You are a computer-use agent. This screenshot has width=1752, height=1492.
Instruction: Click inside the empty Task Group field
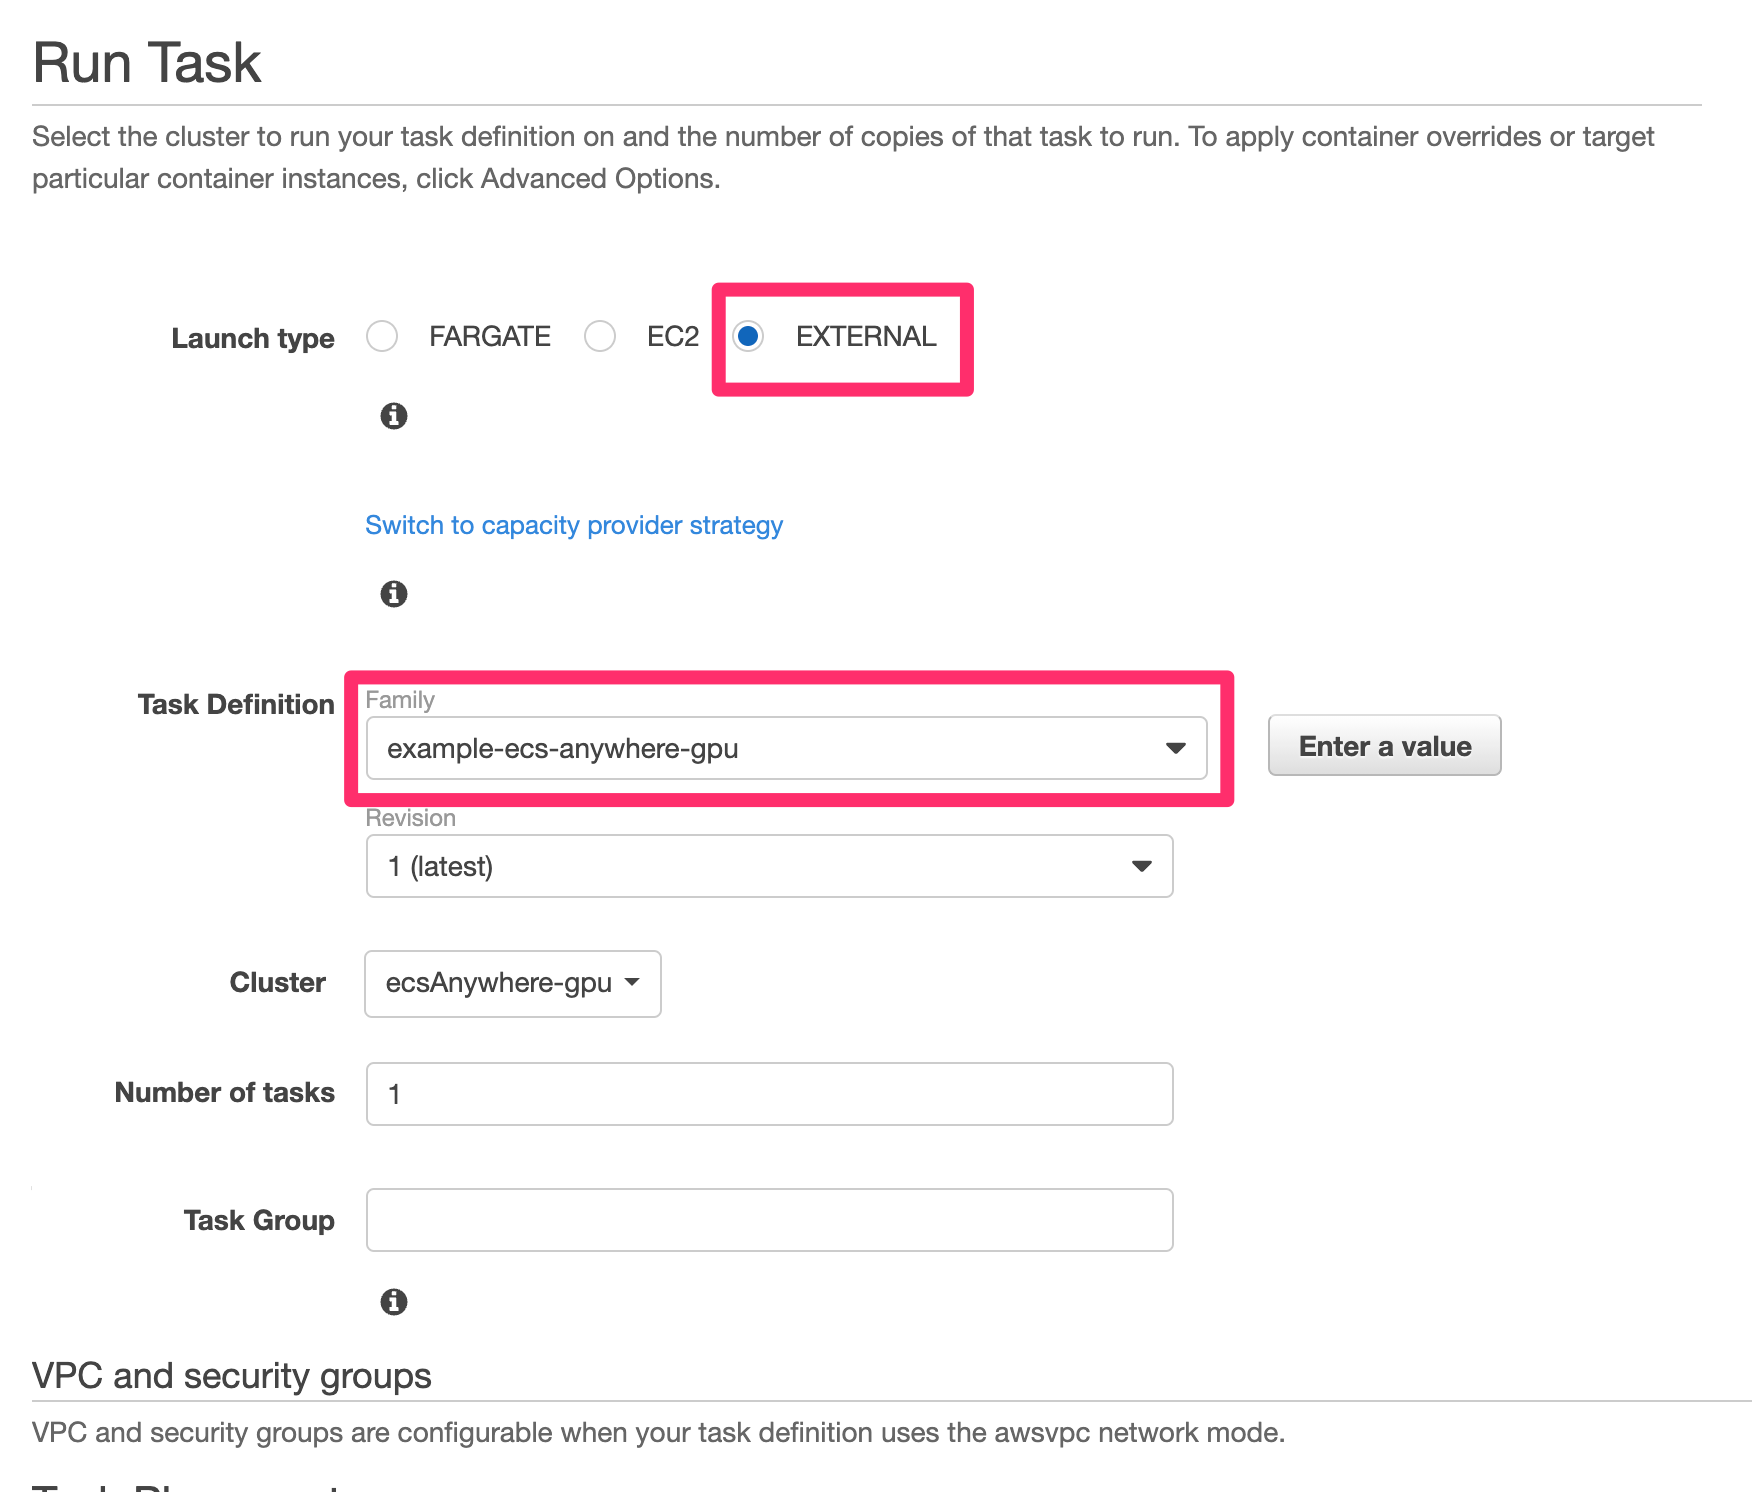click(768, 1219)
